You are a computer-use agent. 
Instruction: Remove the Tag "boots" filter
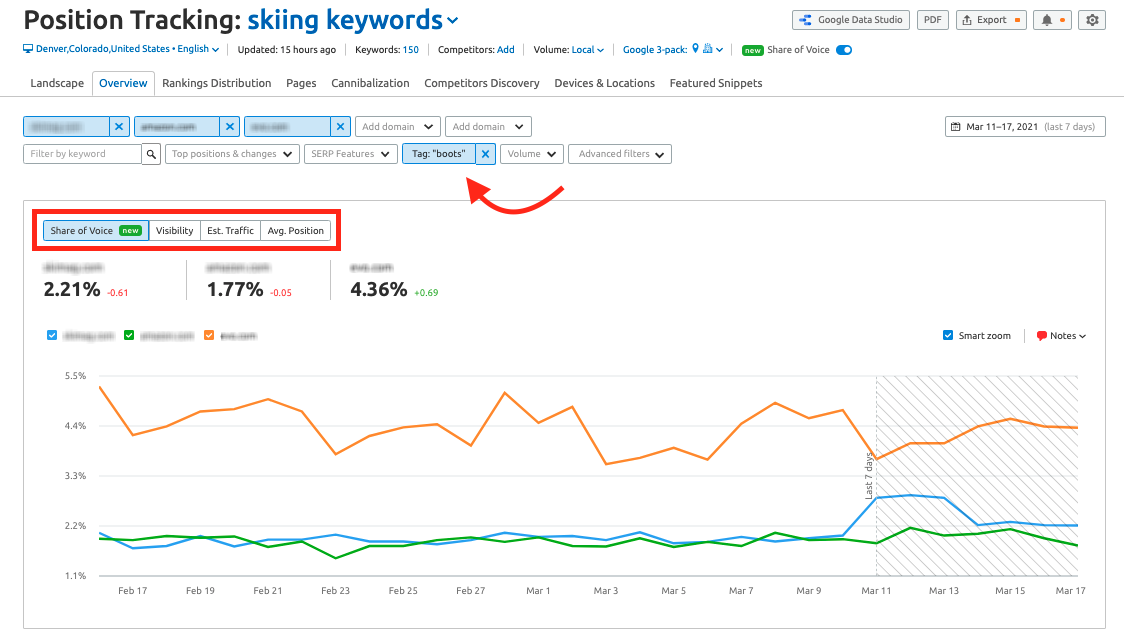tap(485, 154)
